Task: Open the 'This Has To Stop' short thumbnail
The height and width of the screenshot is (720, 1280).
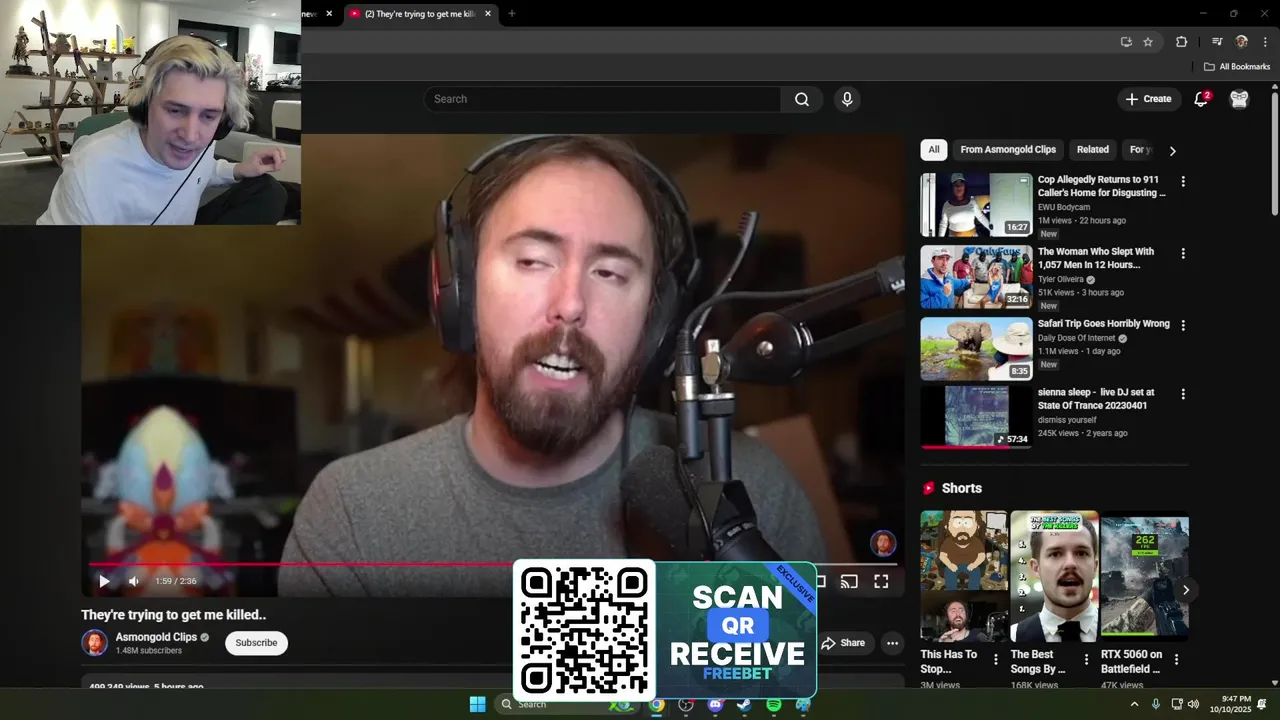Action: (964, 576)
